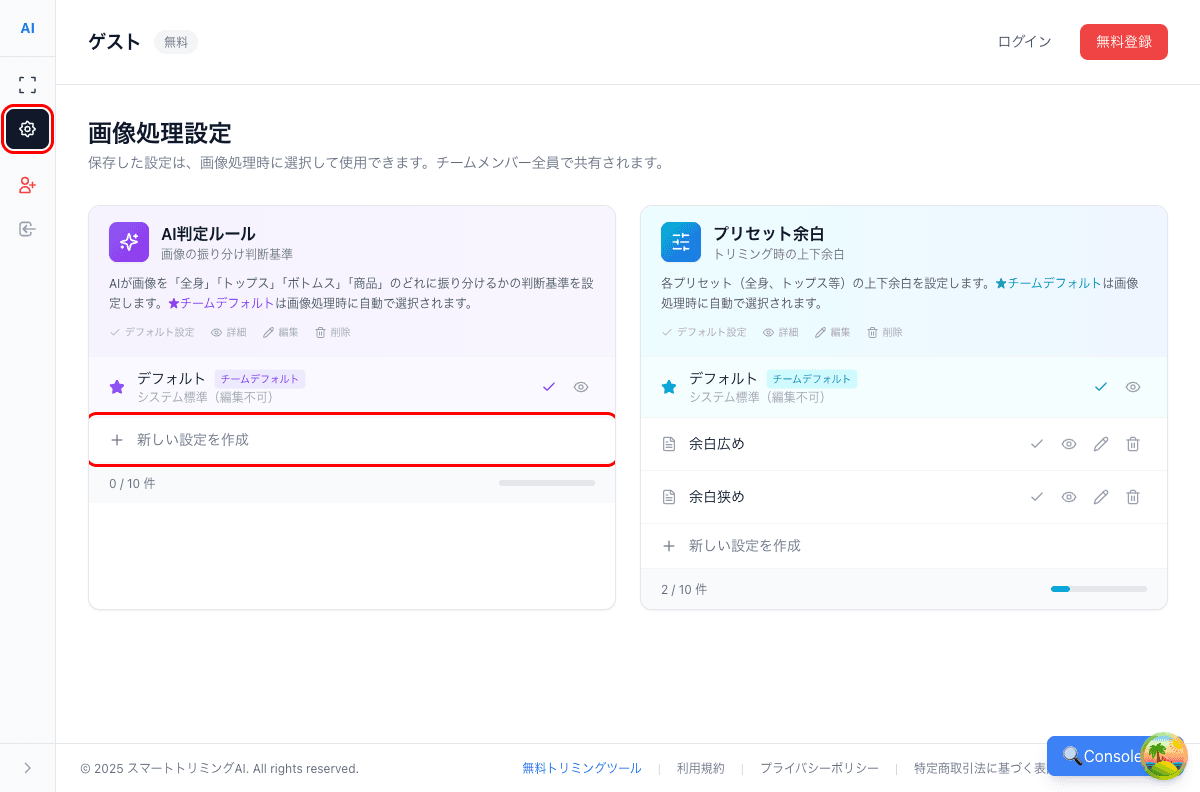Click the blue star of プリセット余白 デフォルト
This screenshot has height=792, width=1200.
(669, 387)
